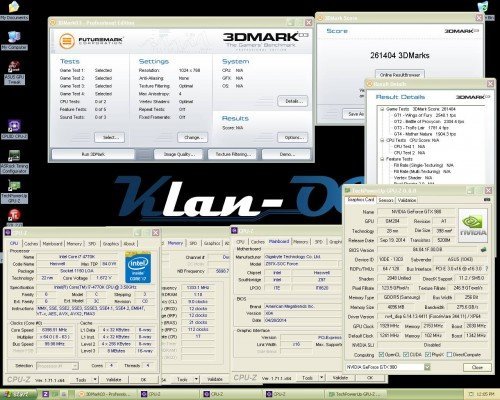Click the front CPU-Z title bar icon
The image size is (500, 400).
(x=9, y=232)
